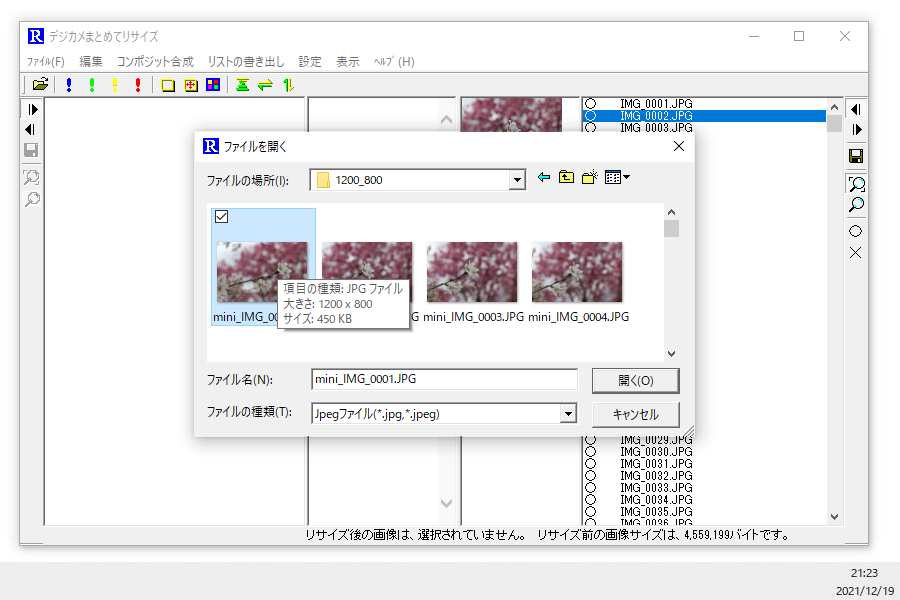The image size is (900, 600).
Task: Click the lower magnifier icon in right sidebar
Action: tap(856, 204)
